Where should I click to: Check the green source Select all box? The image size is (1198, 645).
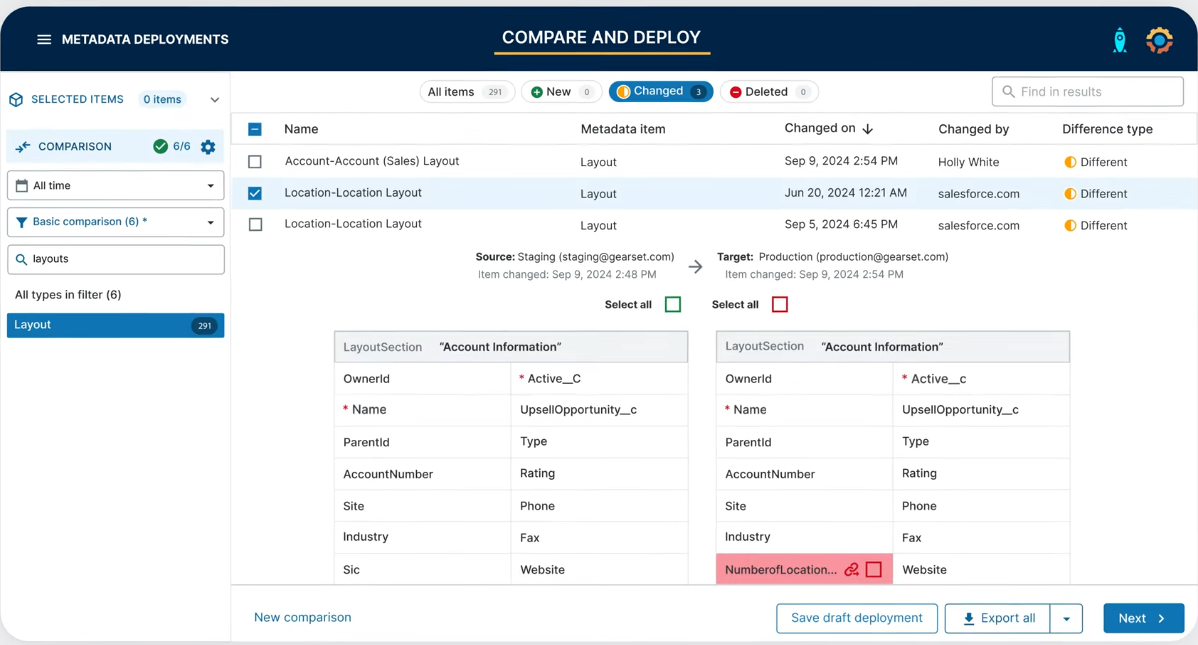pyautogui.click(x=673, y=305)
